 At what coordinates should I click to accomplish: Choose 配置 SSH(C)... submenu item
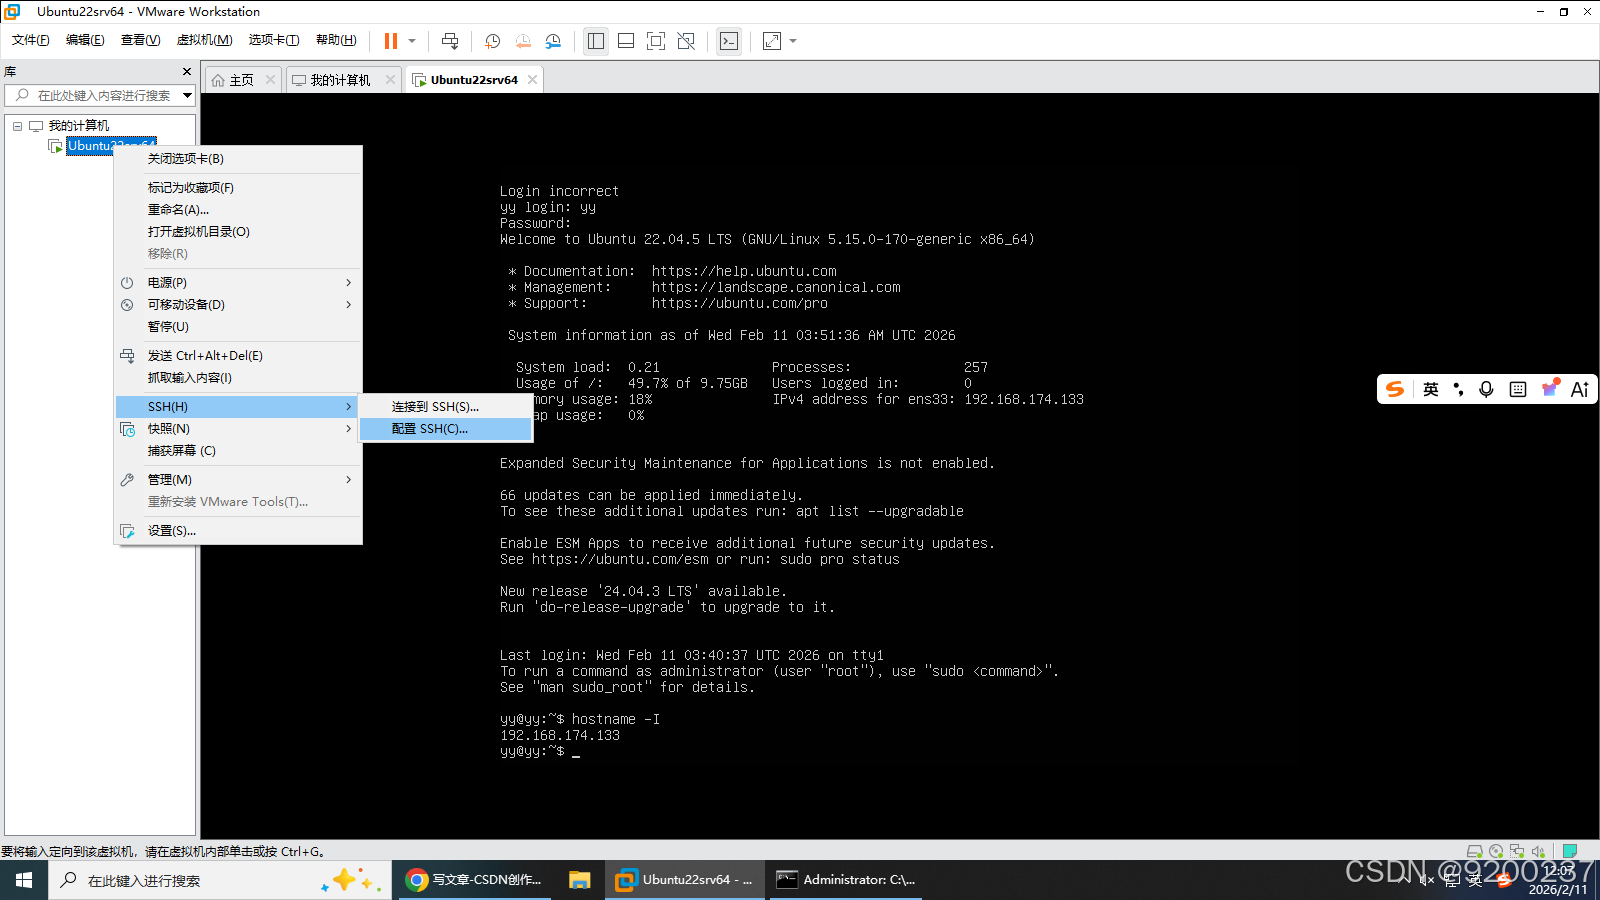click(446, 429)
